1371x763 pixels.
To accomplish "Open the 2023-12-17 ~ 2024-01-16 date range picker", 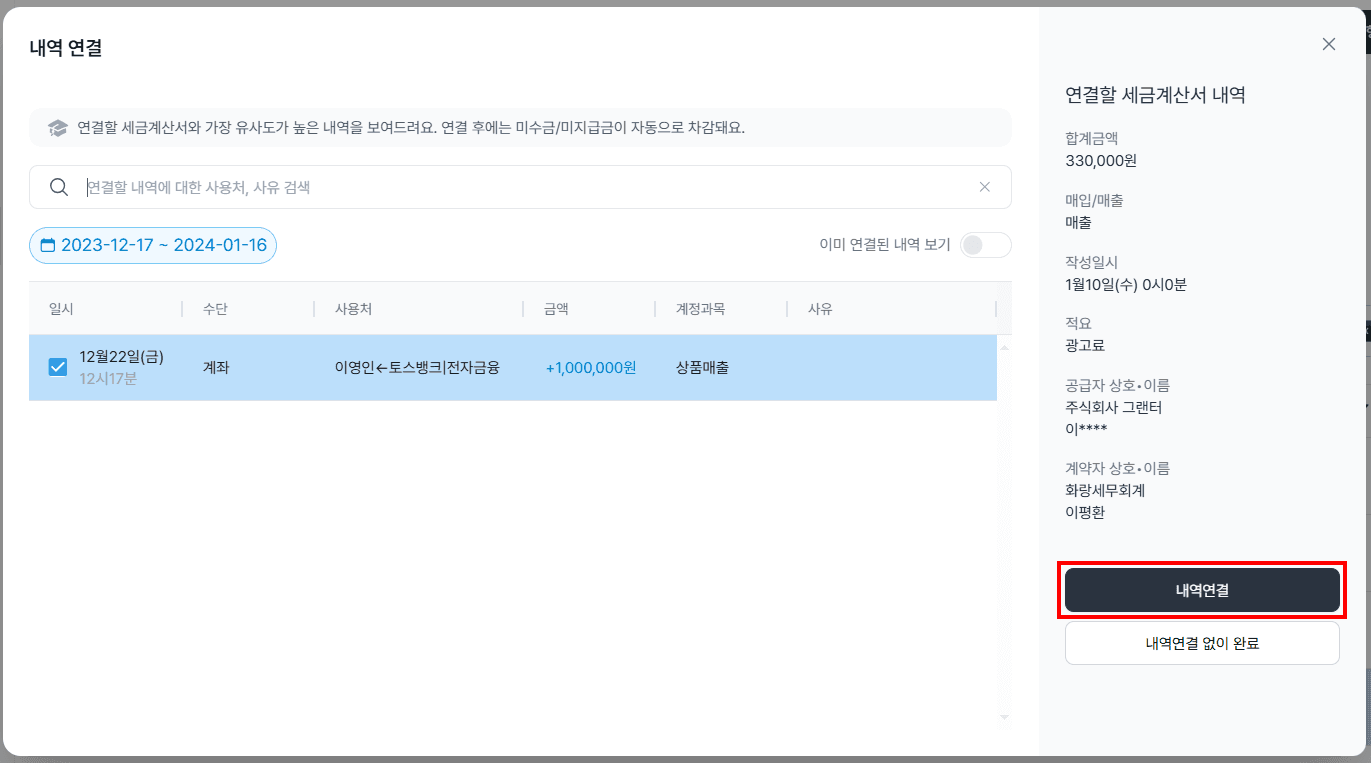I will [153, 245].
